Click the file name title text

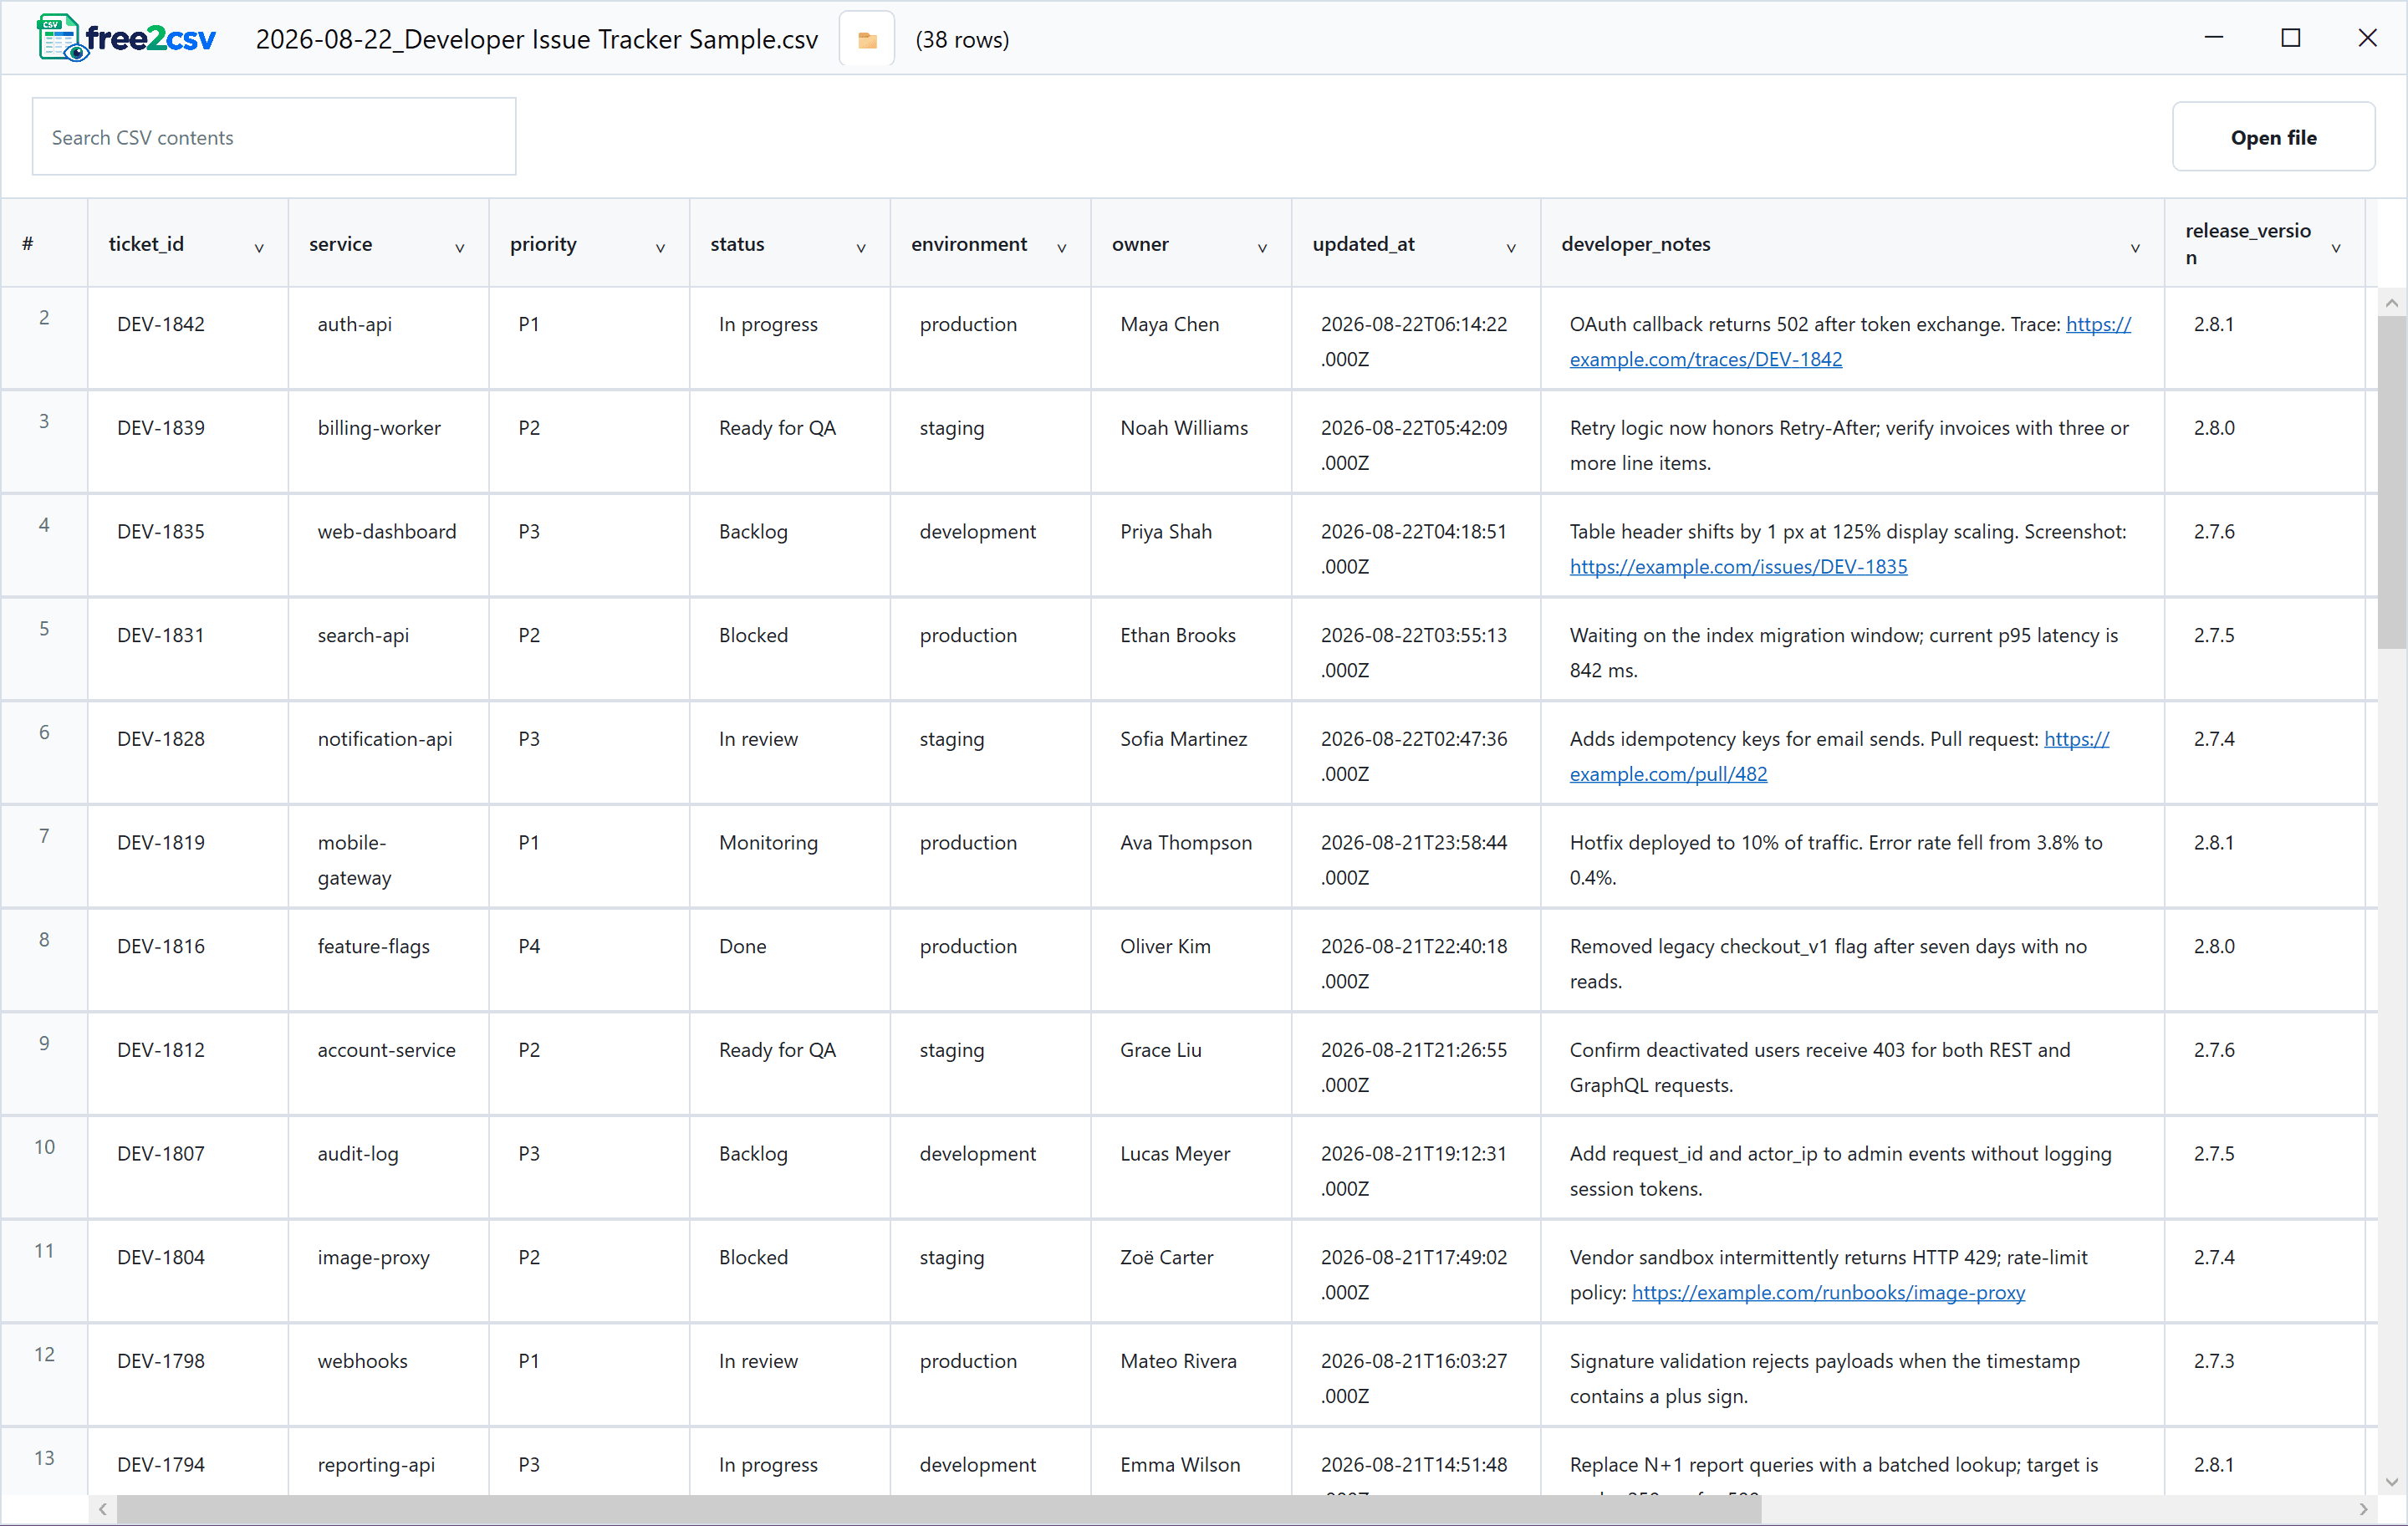pos(536,39)
